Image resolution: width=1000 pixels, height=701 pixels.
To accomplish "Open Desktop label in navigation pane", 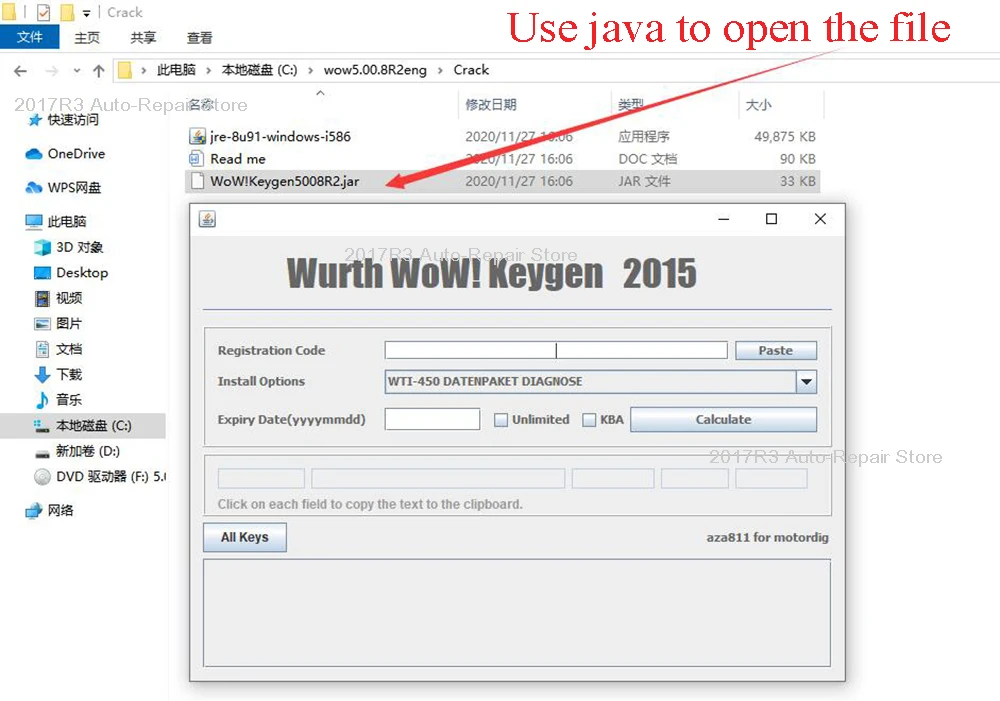I will pos(82,272).
